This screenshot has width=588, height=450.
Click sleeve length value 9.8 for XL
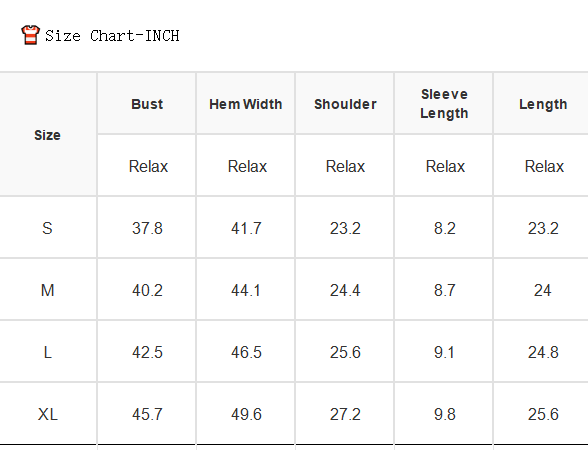(445, 414)
